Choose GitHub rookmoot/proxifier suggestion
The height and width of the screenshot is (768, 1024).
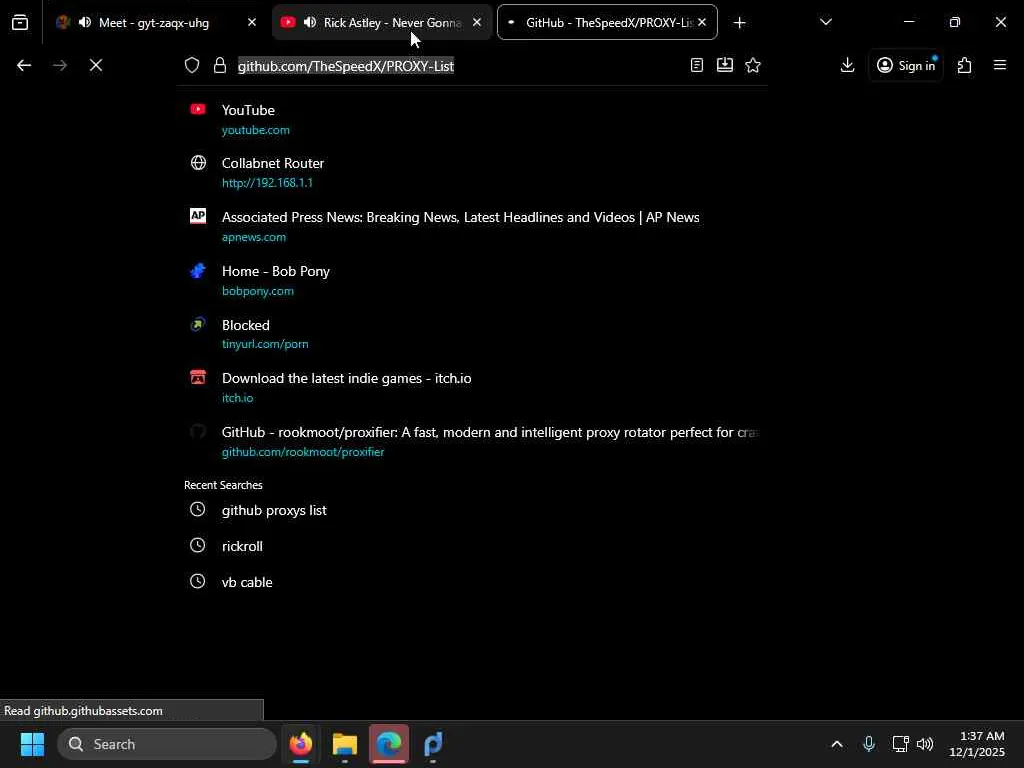tap(471, 441)
